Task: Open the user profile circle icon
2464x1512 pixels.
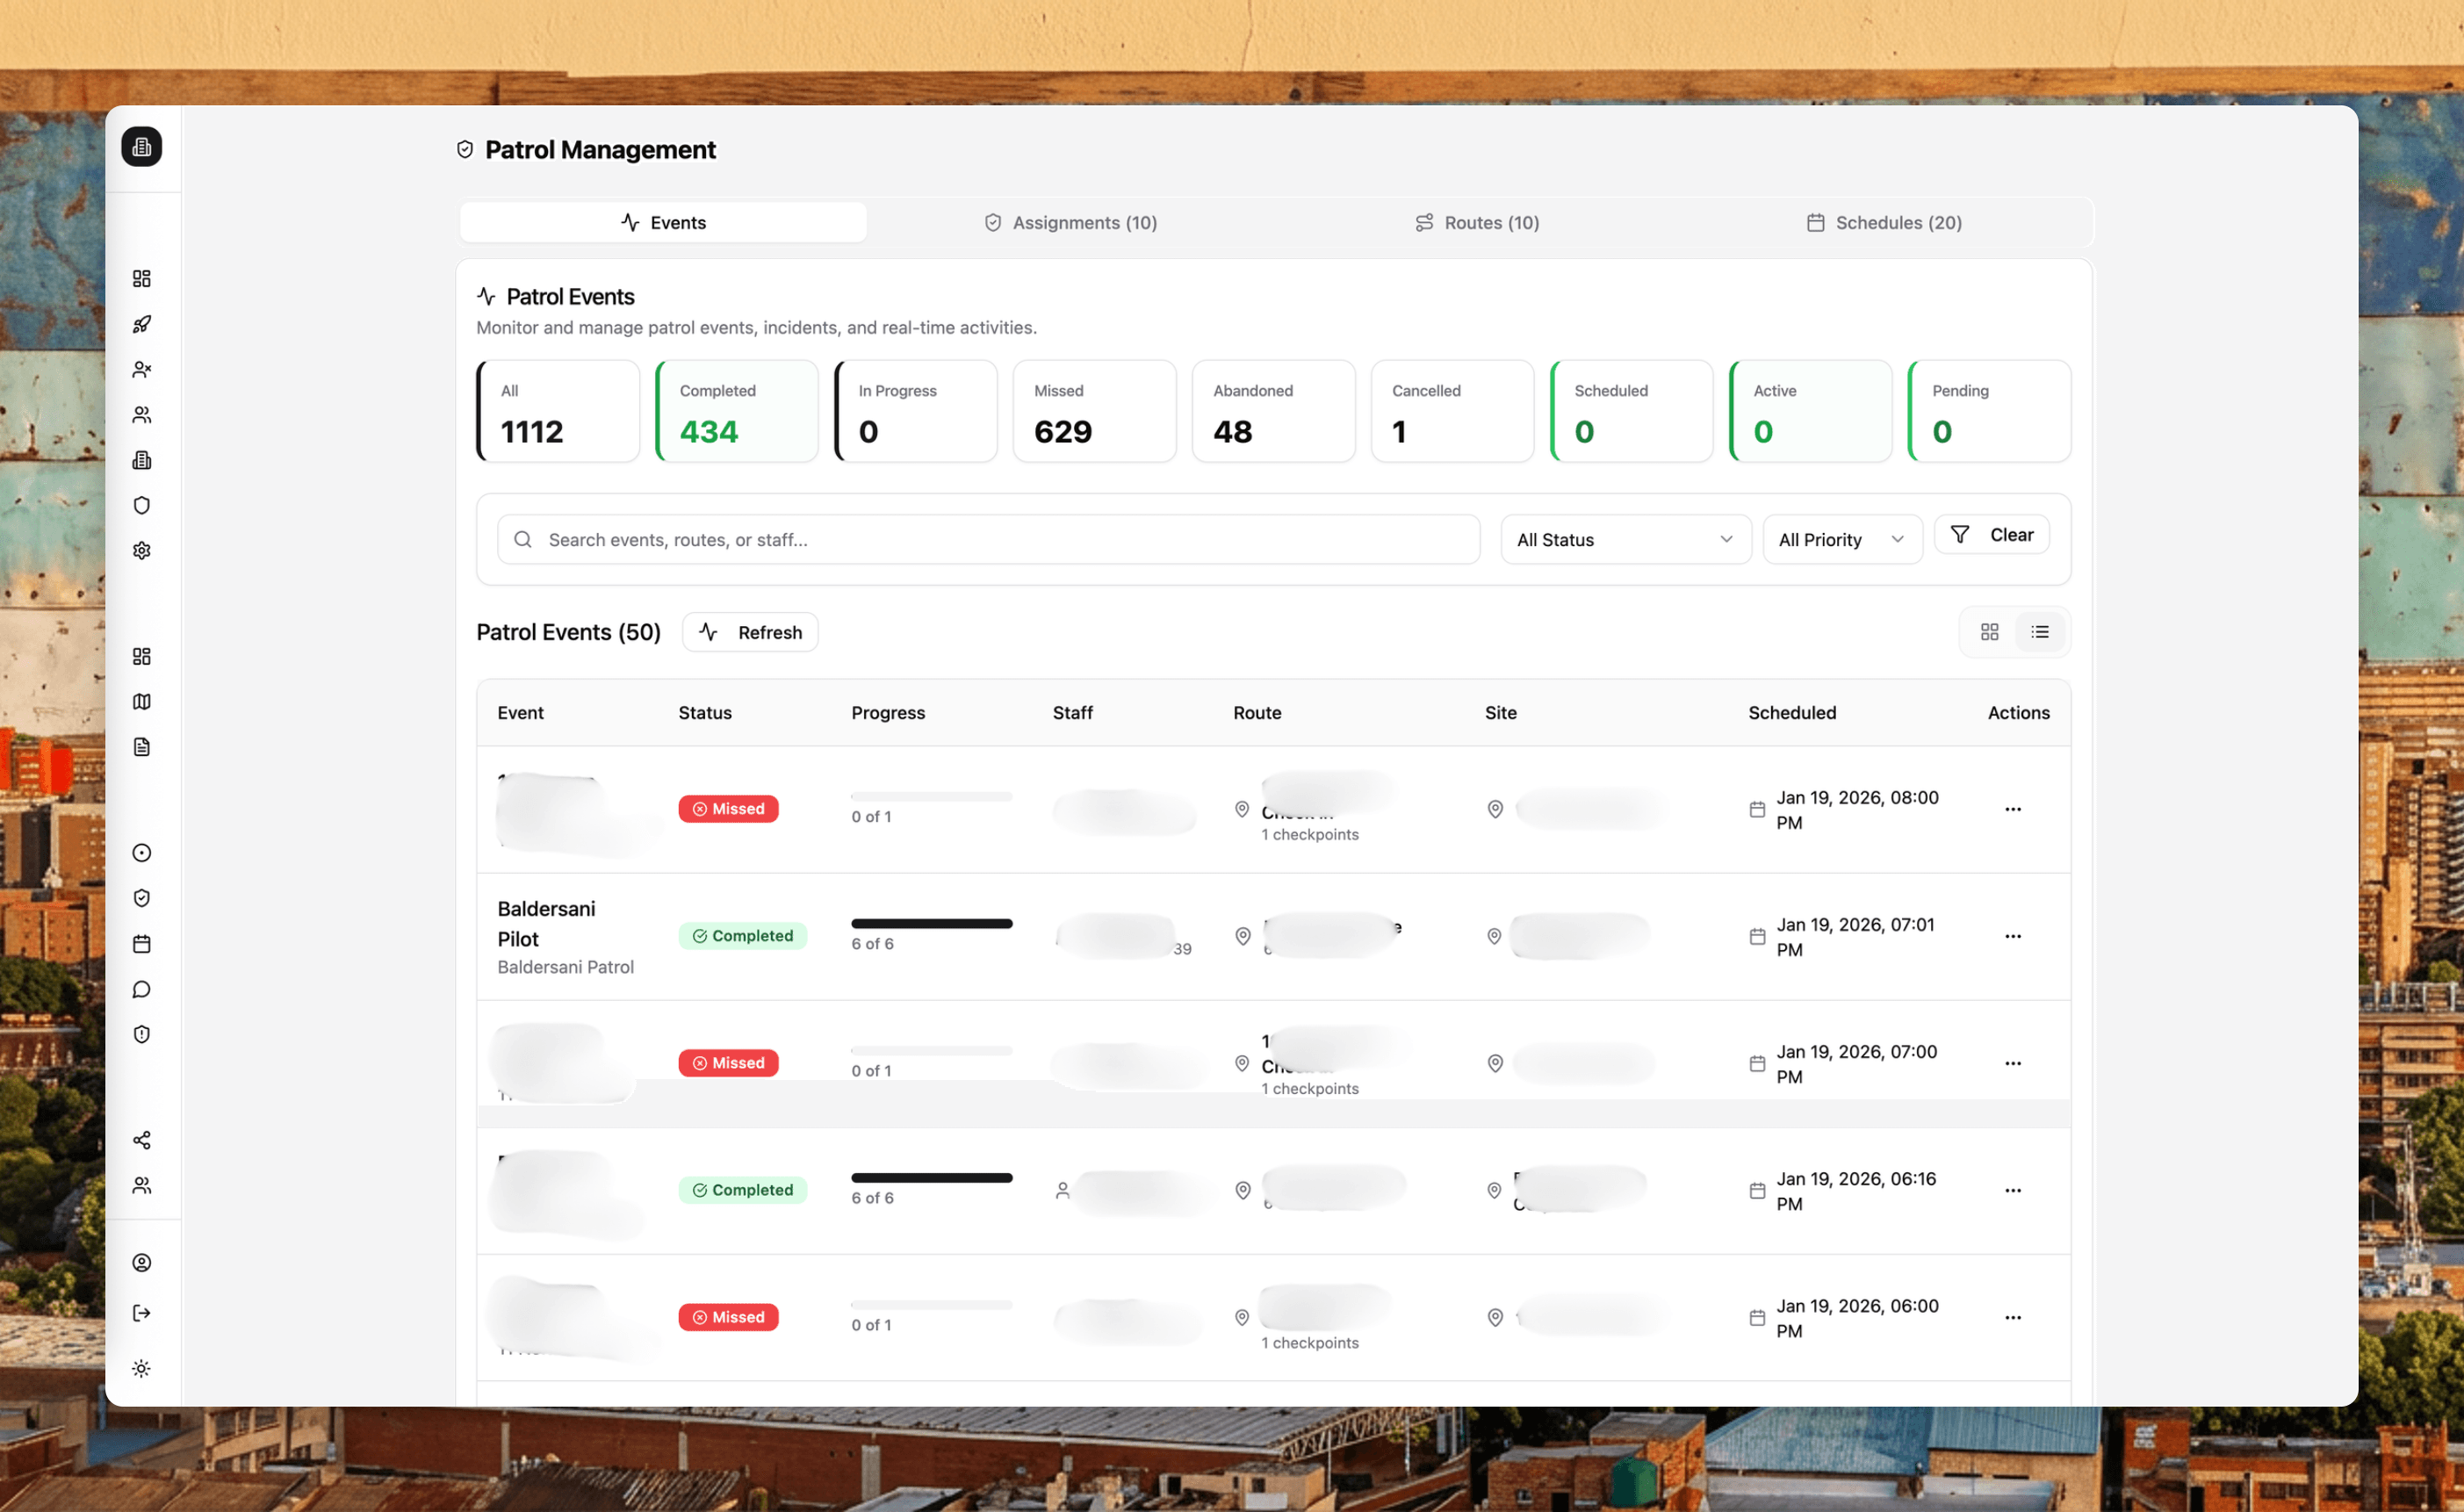Action: point(142,1263)
